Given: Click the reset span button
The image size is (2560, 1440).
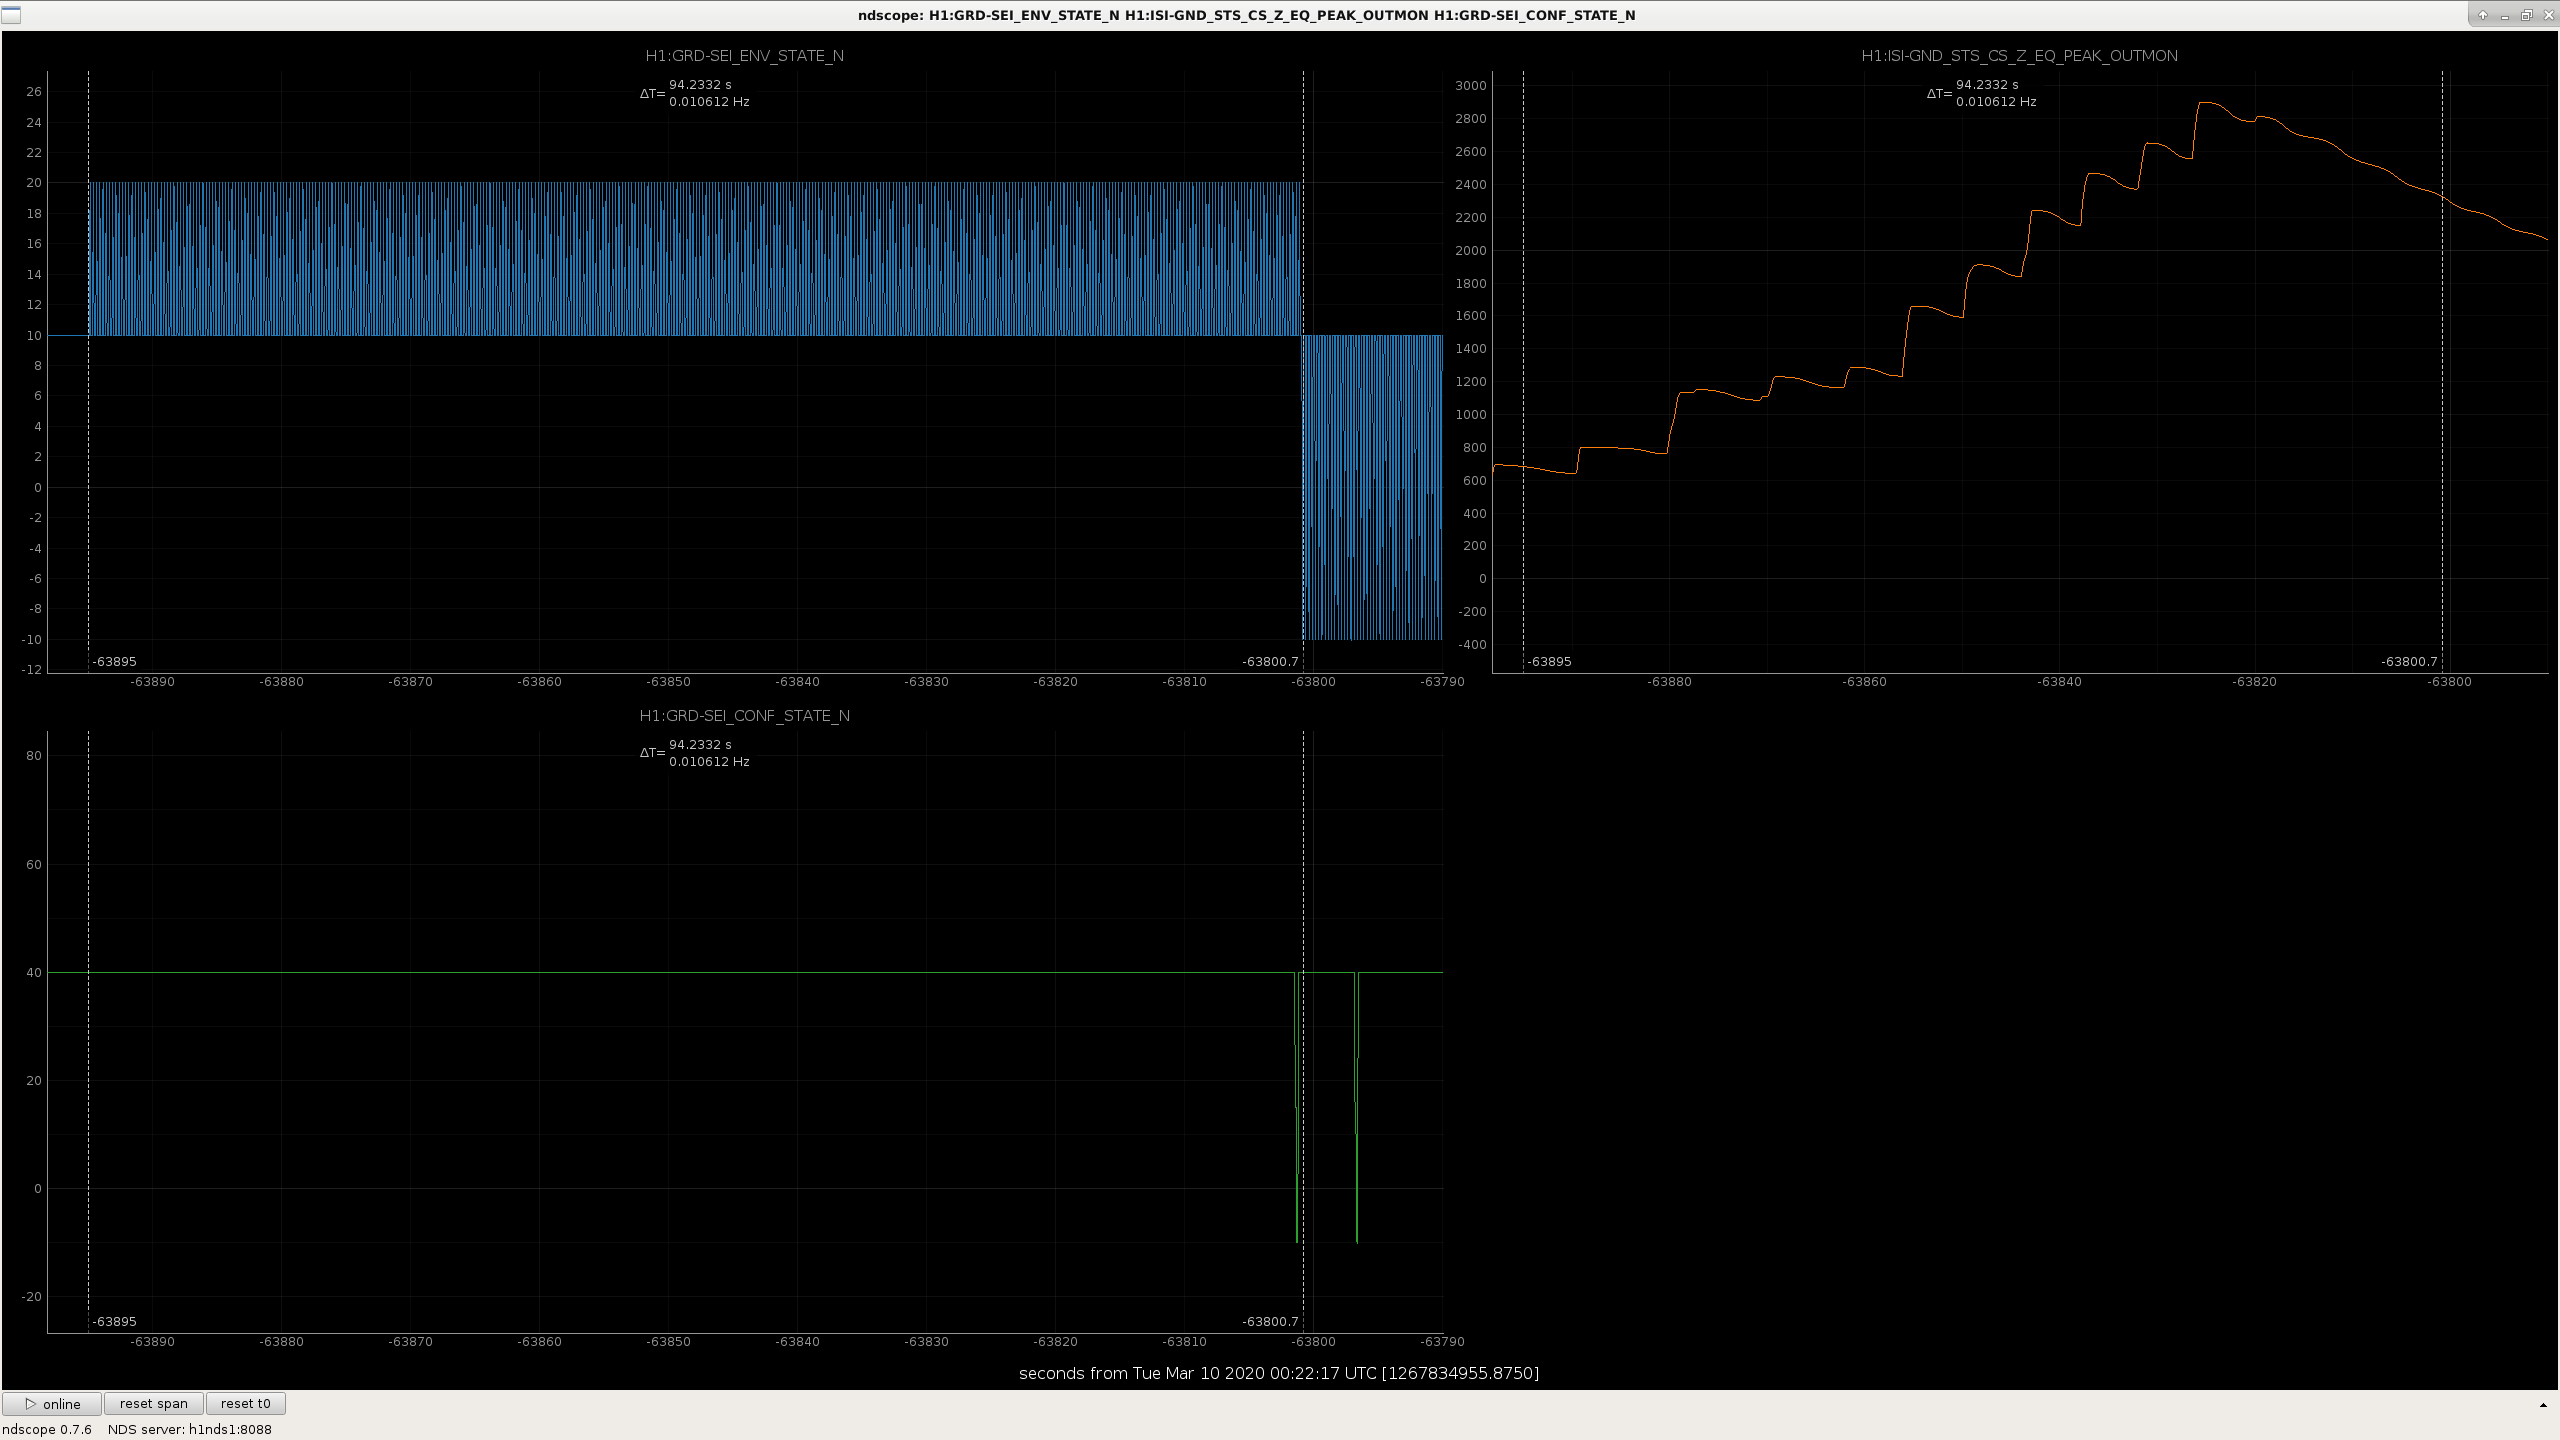Looking at the screenshot, I should click(154, 1403).
